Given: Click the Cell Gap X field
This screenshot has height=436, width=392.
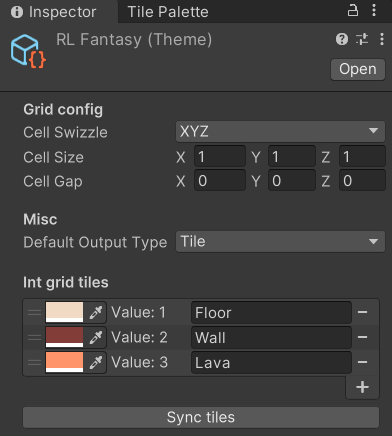Looking at the screenshot, I should [x=220, y=181].
